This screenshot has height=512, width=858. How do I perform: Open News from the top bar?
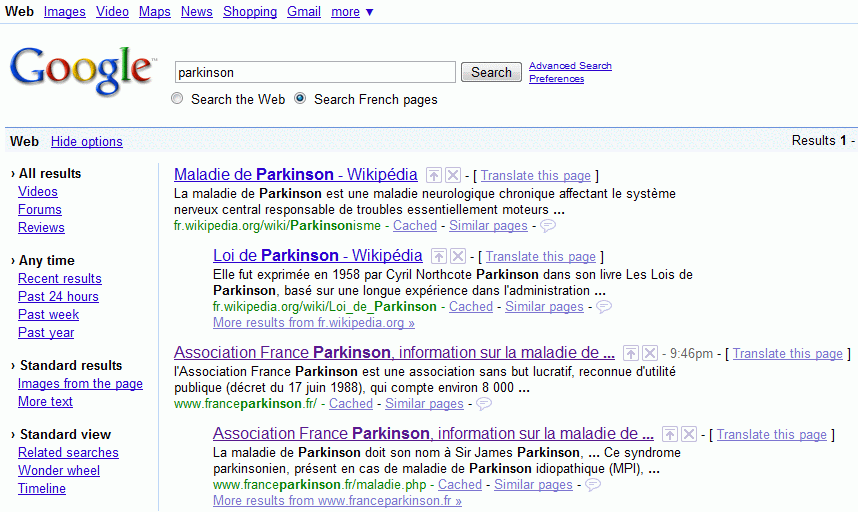(x=196, y=11)
